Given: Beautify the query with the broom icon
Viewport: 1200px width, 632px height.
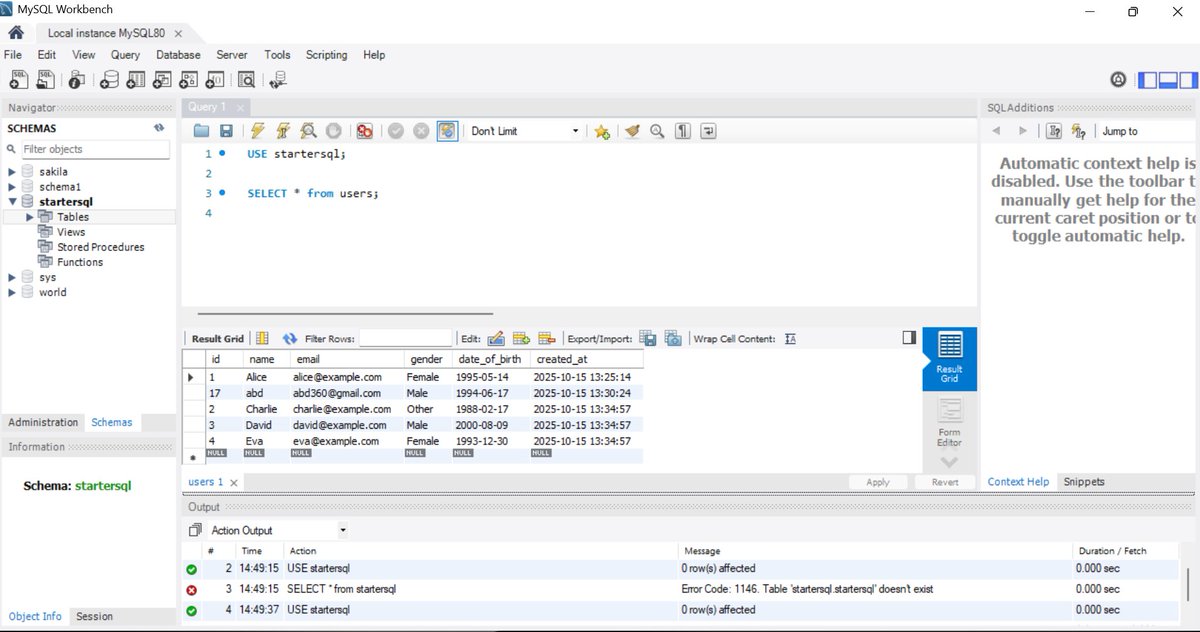Looking at the screenshot, I should pyautogui.click(x=632, y=131).
